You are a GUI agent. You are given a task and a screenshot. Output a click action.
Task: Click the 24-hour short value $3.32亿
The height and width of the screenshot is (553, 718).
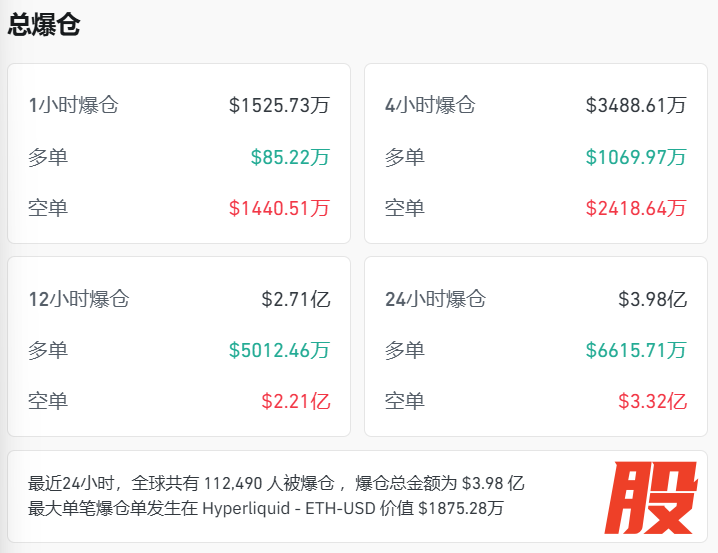[x=652, y=401]
